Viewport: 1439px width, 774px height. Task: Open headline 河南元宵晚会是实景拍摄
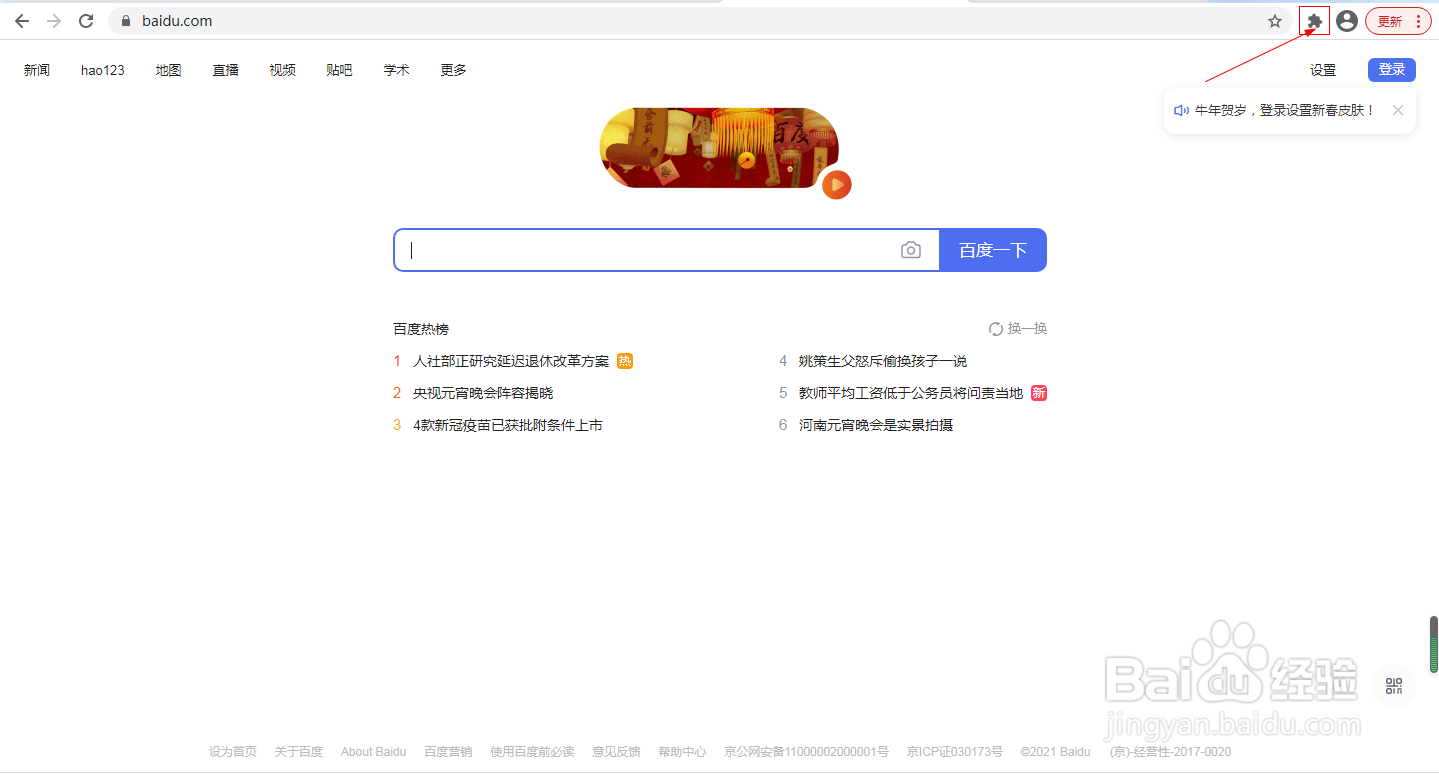click(876, 425)
